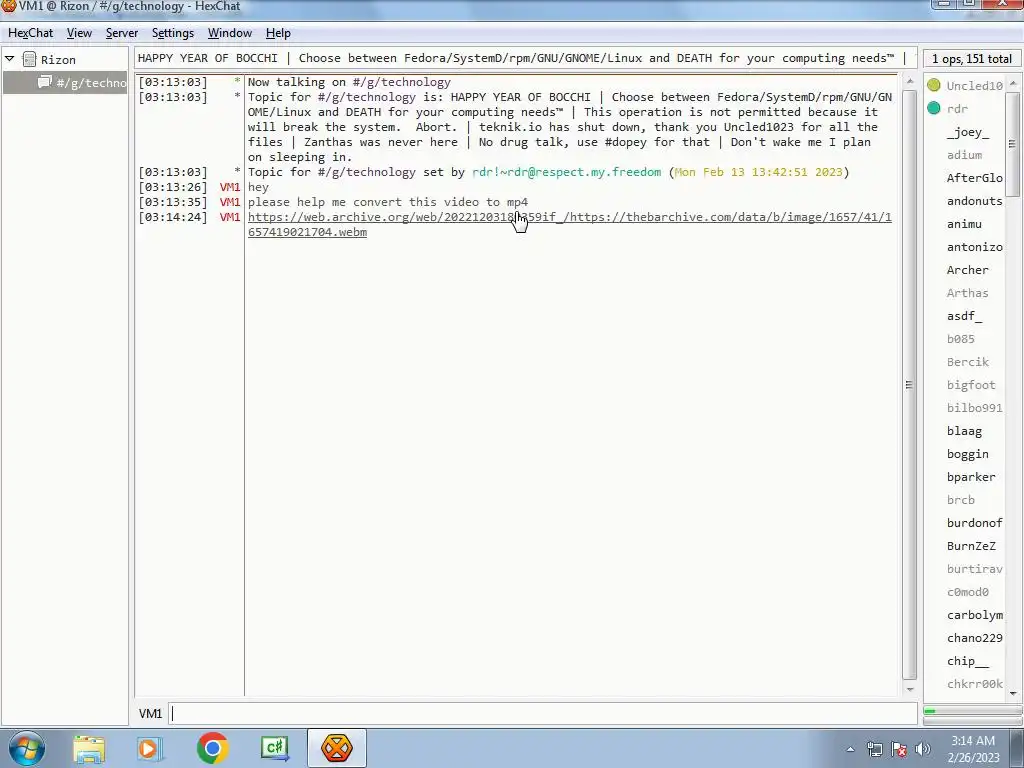Open the C# application in taskbar
Viewport: 1024px width, 768px height.
[274, 748]
